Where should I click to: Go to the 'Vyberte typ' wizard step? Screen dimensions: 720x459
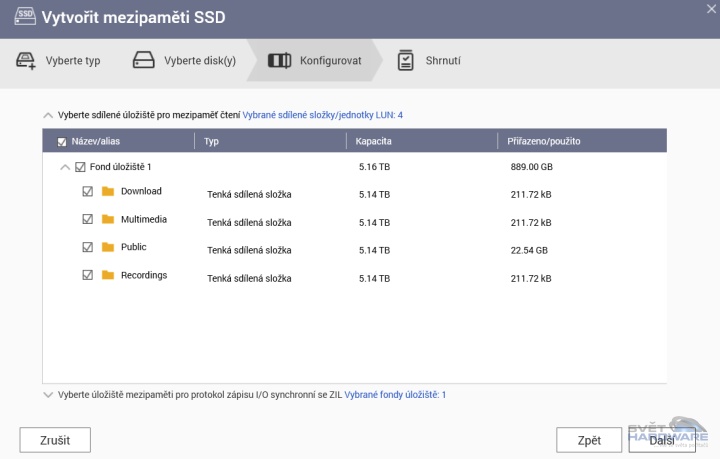(72, 61)
